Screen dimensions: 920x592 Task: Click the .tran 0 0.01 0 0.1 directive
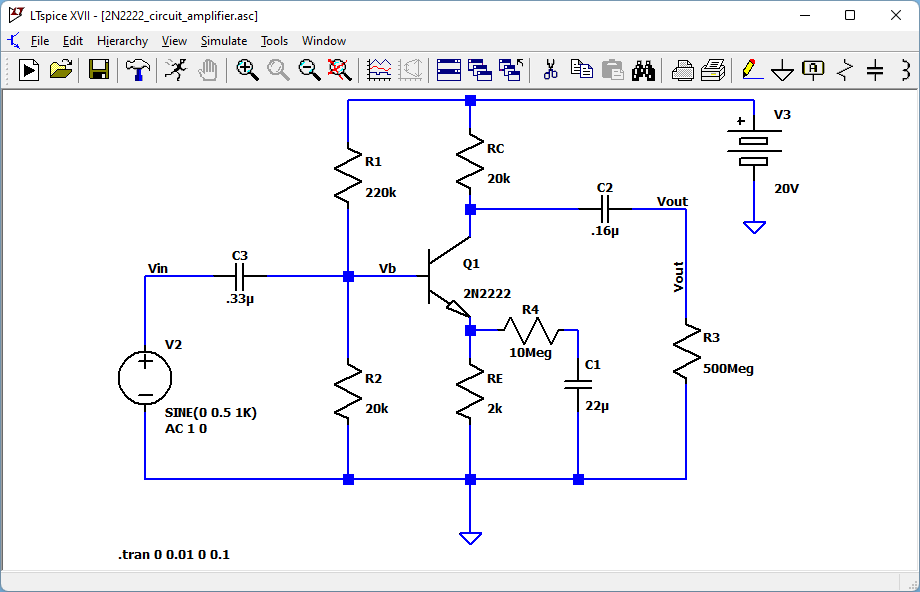(174, 554)
